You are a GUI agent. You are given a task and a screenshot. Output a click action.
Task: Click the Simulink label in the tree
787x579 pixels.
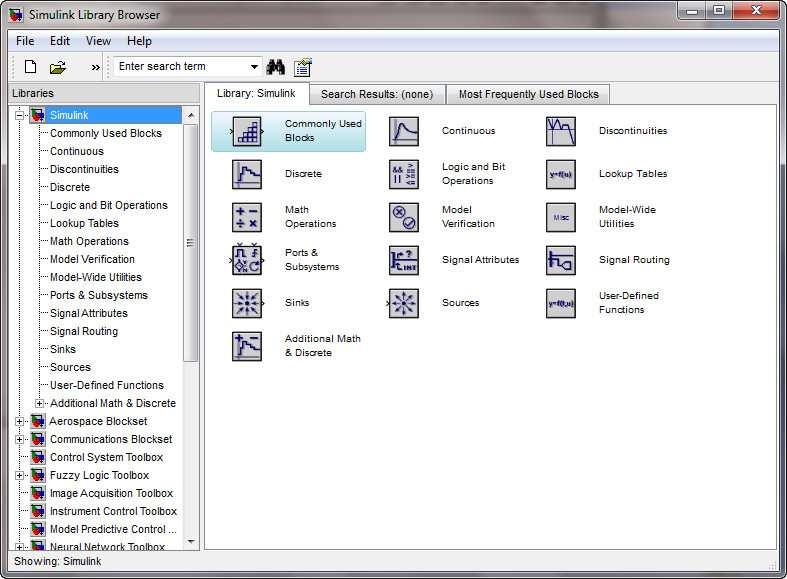tap(69, 115)
